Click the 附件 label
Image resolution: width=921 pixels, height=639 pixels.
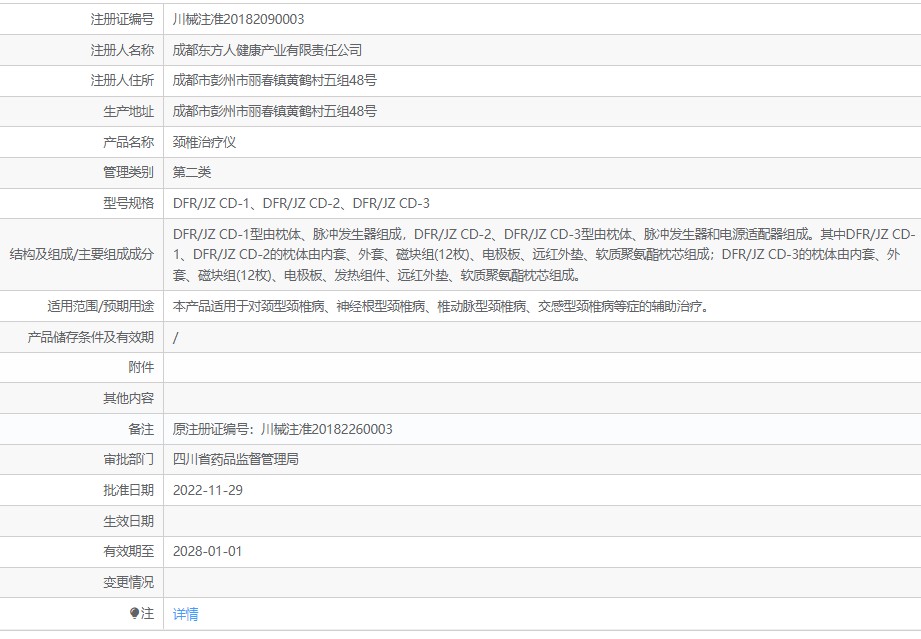pos(141,368)
